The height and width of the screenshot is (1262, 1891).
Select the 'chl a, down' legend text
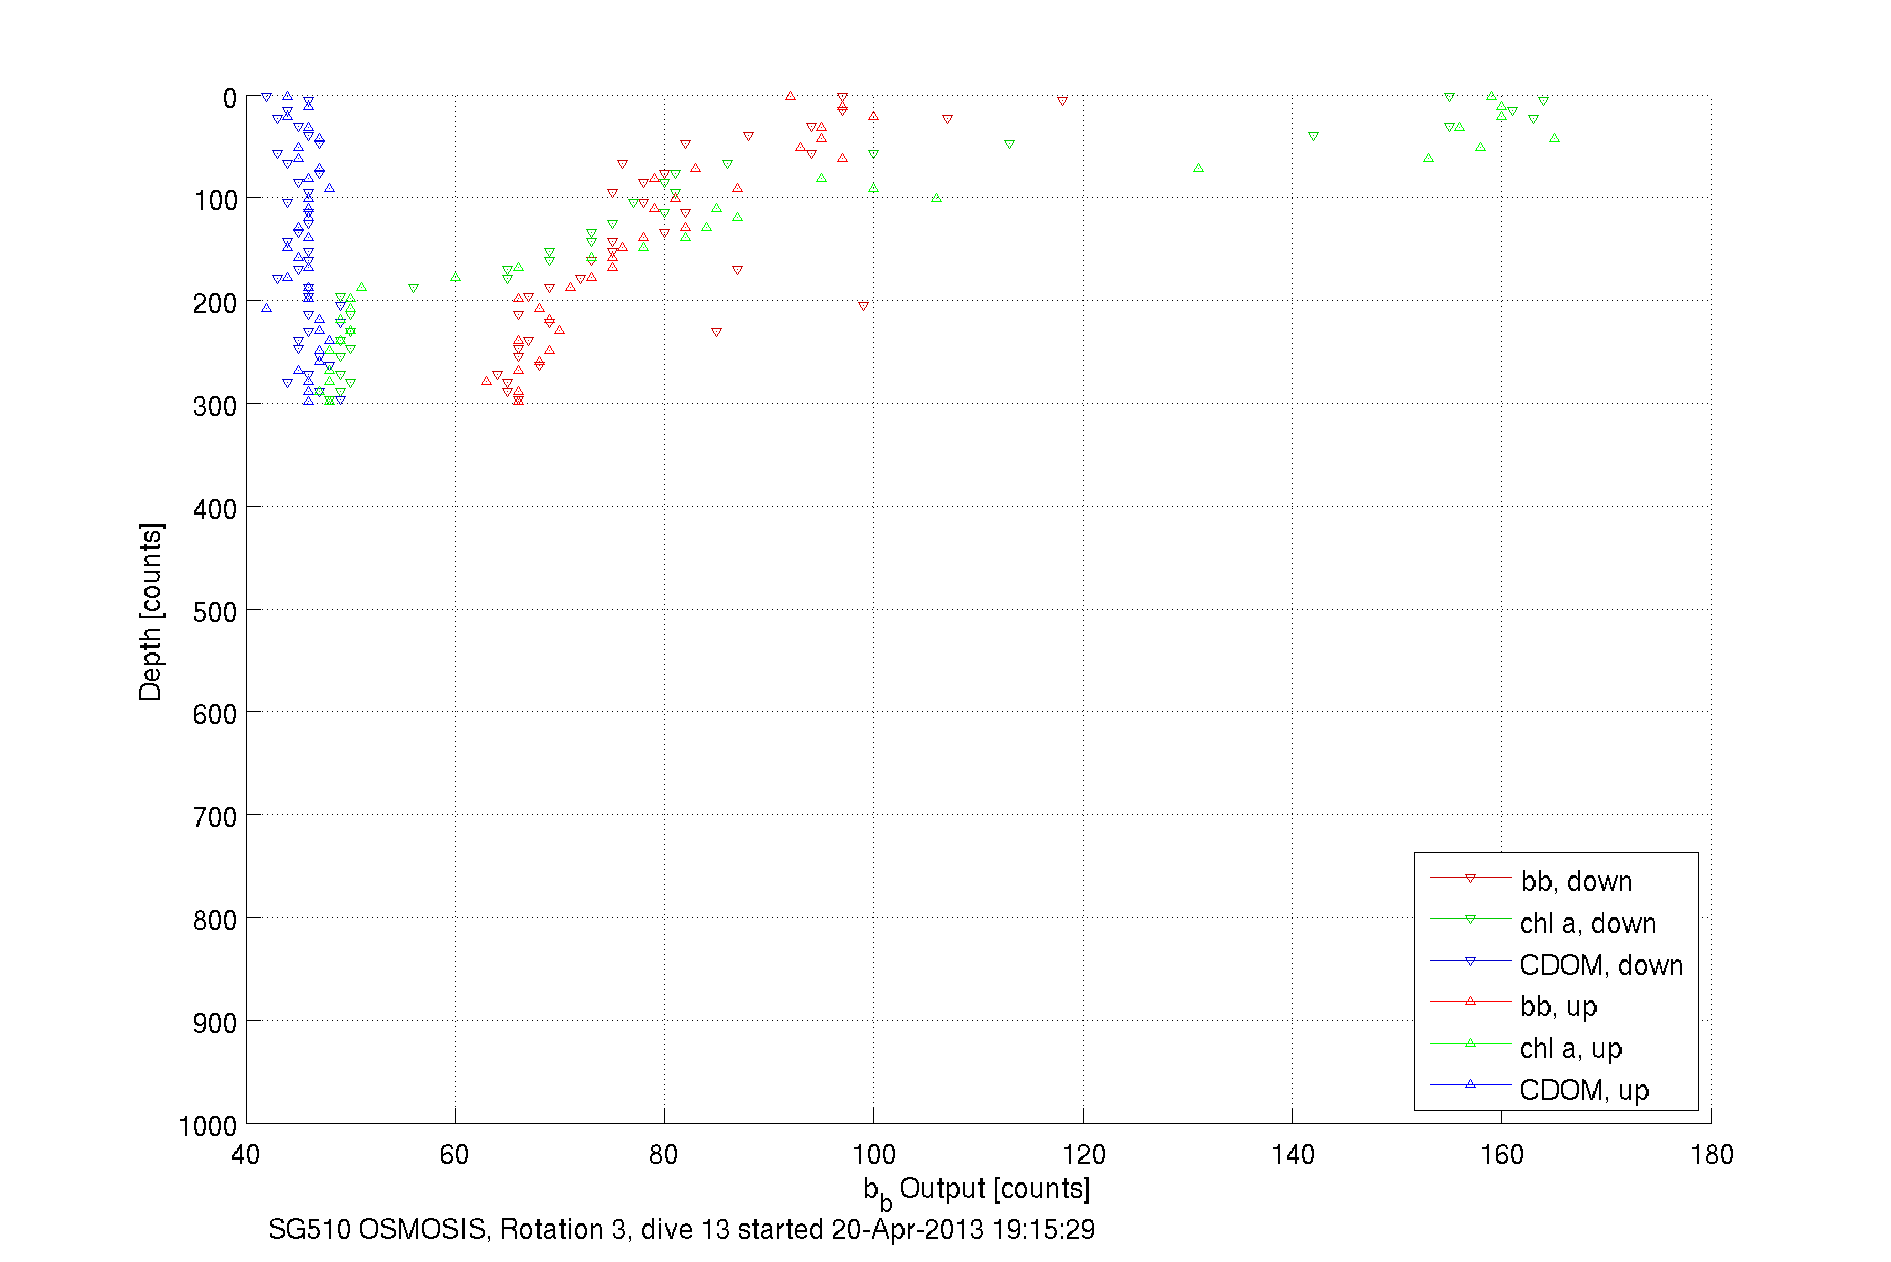1588,923
